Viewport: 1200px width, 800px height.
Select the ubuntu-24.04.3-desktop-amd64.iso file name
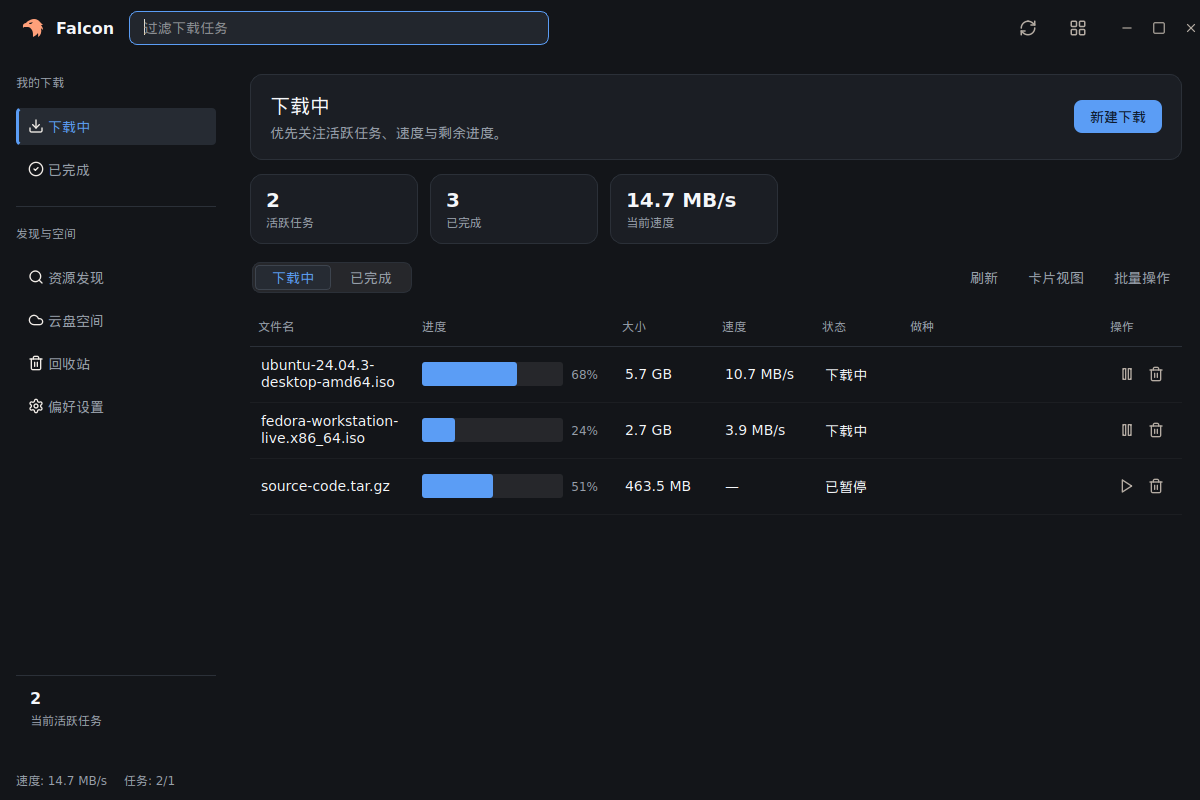(x=328, y=373)
